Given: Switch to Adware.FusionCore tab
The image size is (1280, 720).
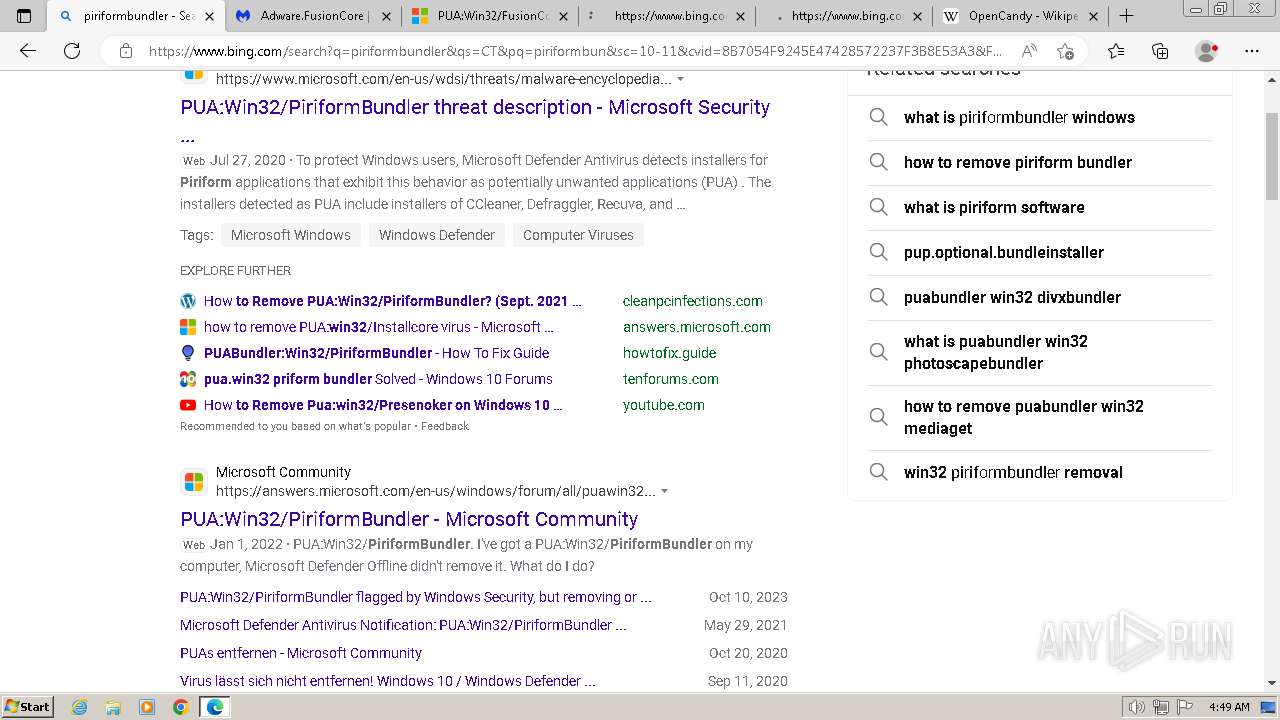Looking at the screenshot, I should coord(313,16).
